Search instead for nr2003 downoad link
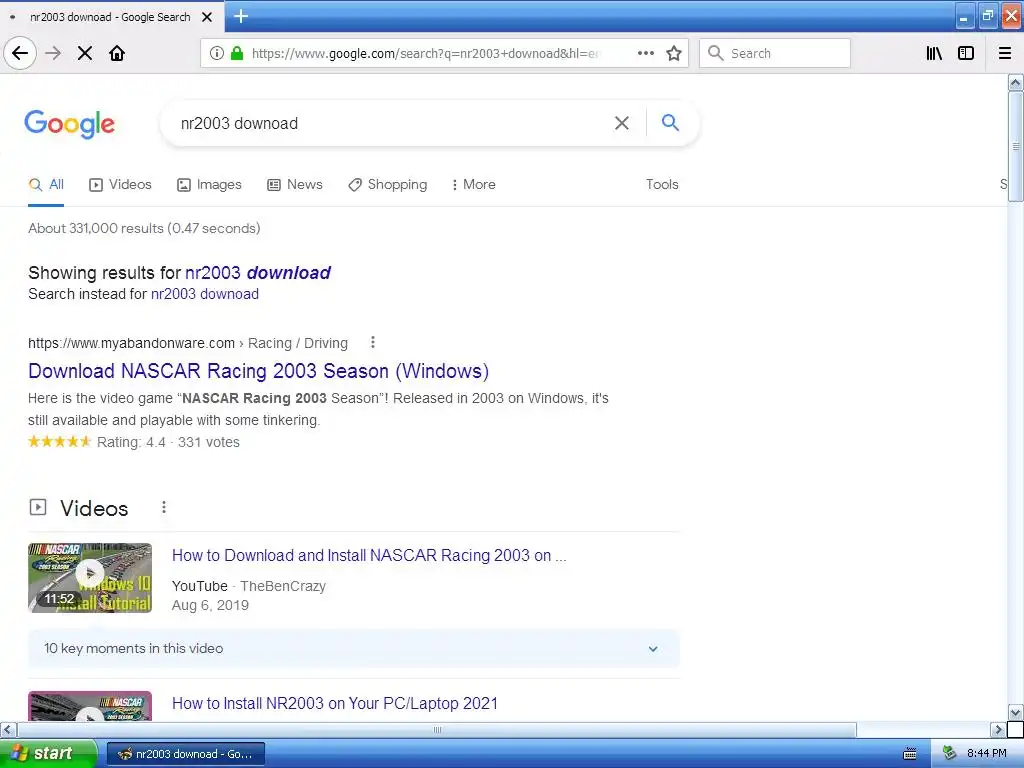The width and height of the screenshot is (1024, 768). coord(205,294)
